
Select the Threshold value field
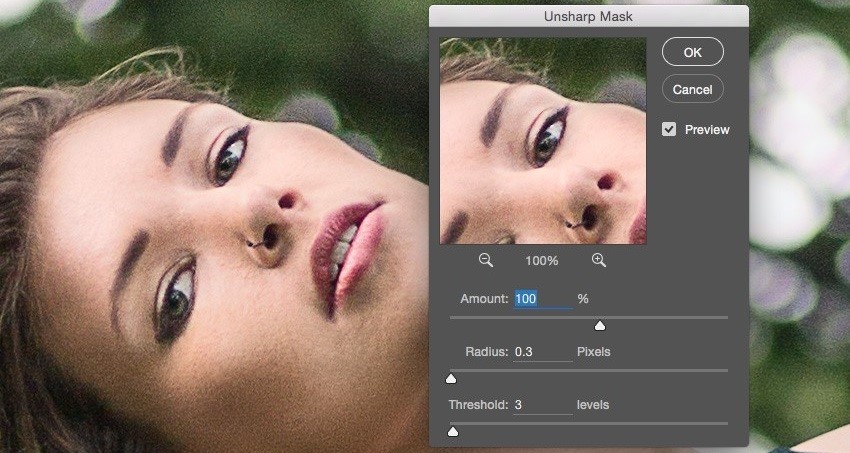point(541,405)
